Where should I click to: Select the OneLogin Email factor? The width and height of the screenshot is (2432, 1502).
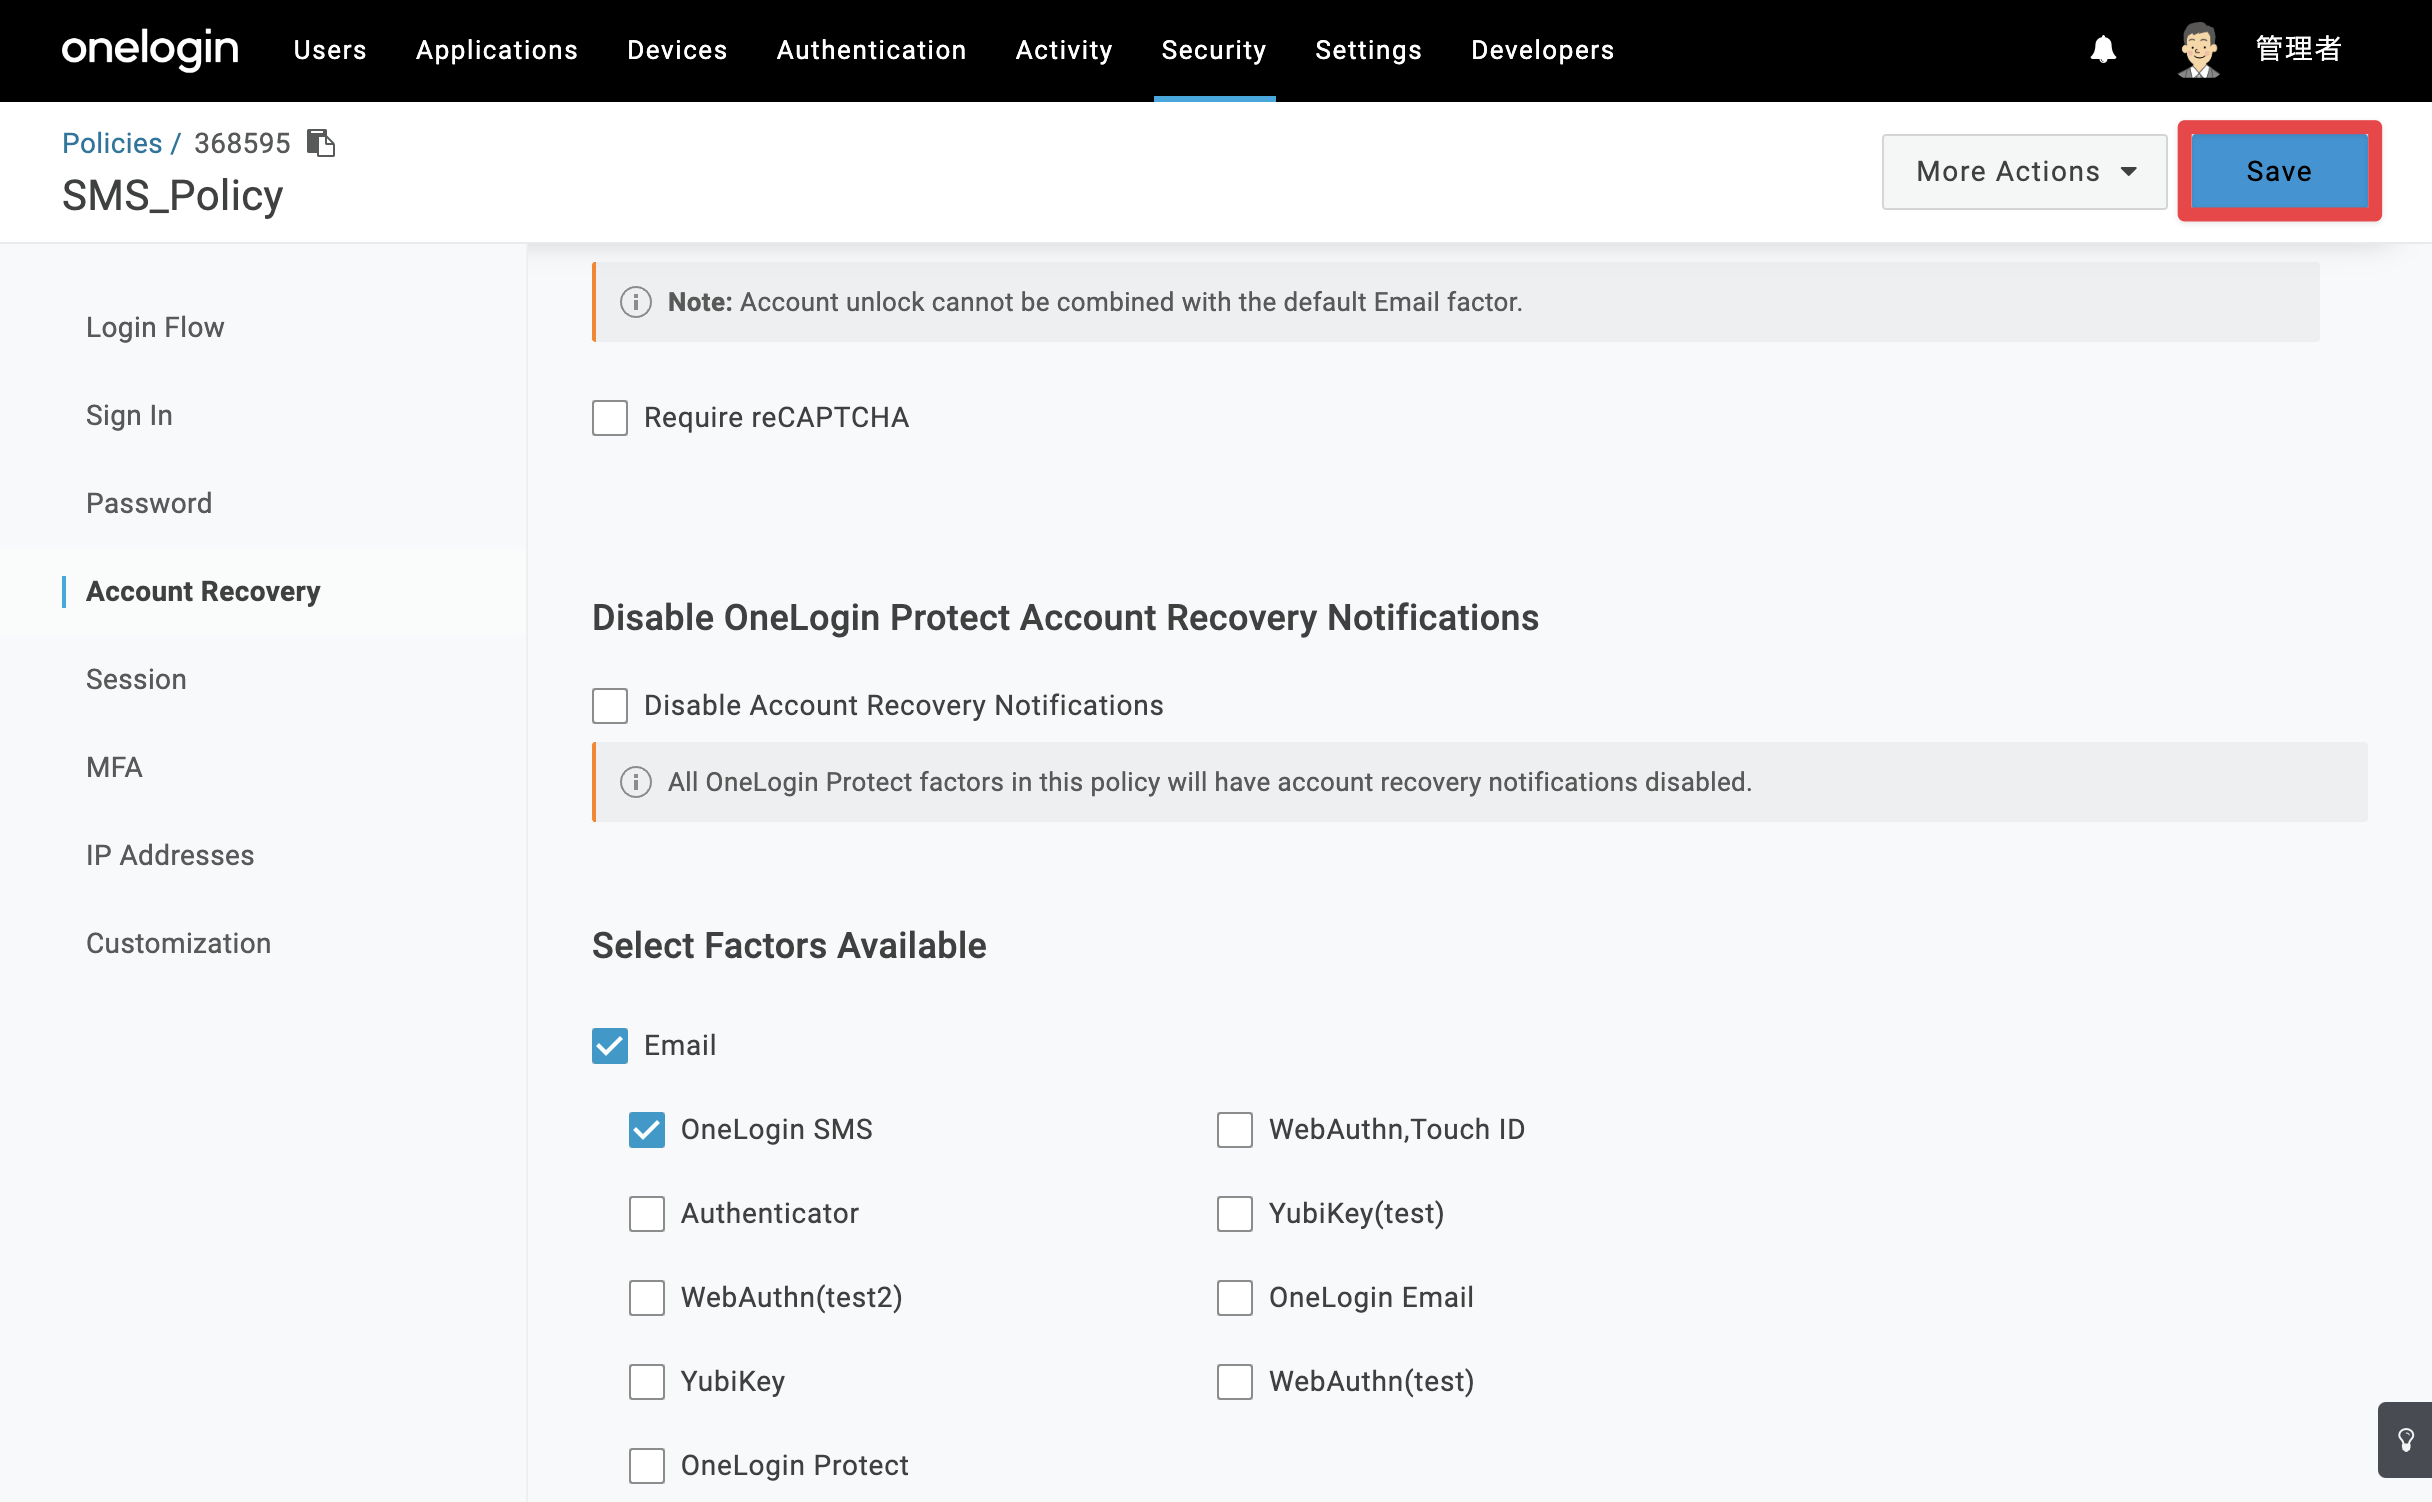coord(1235,1298)
